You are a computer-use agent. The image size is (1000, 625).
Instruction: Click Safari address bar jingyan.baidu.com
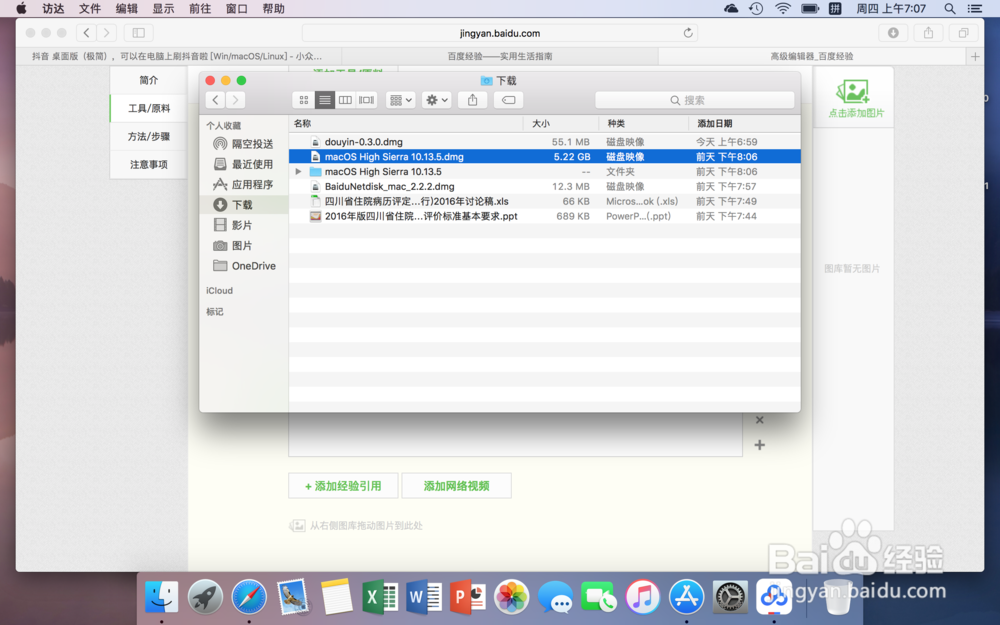[500, 33]
